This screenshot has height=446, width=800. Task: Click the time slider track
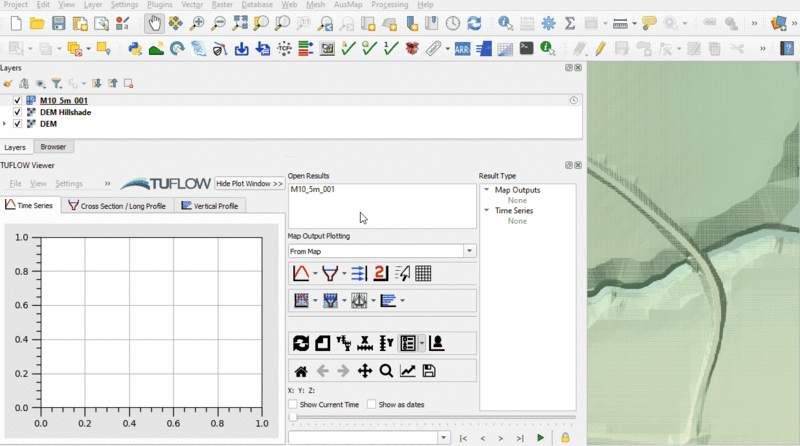pyautogui.click(x=430, y=417)
